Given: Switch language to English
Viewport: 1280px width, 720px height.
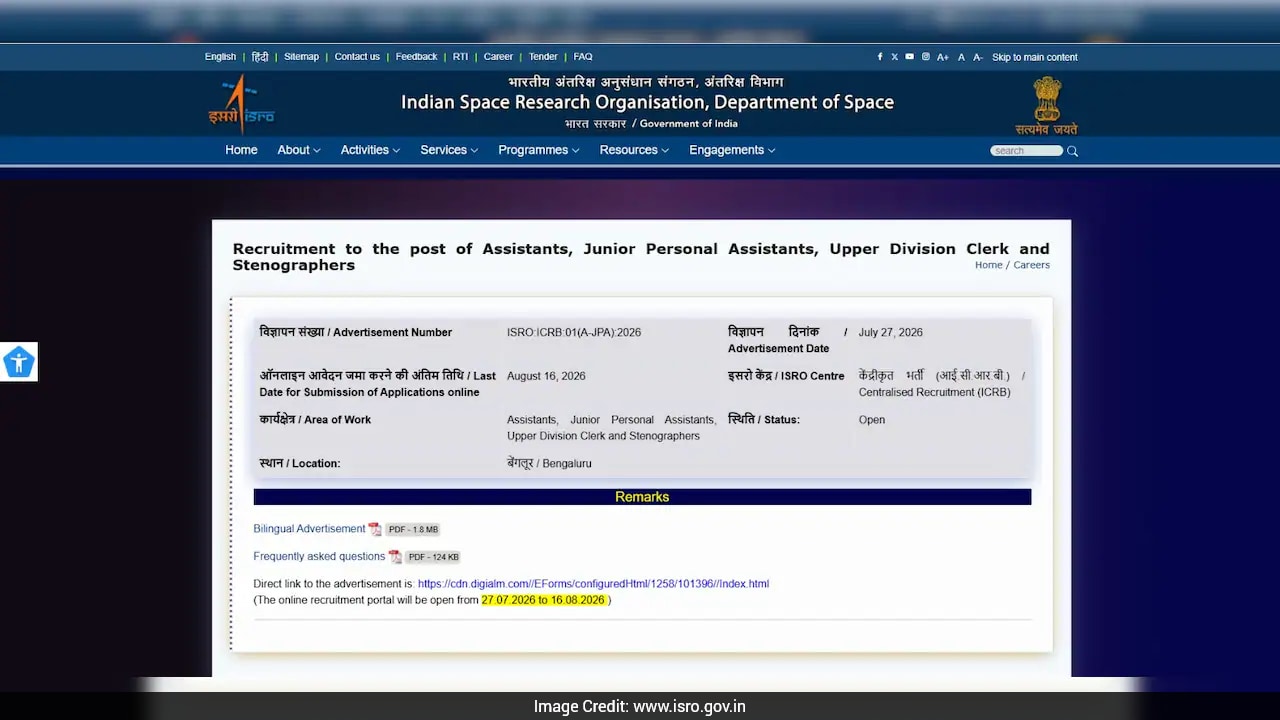Looking at the screenshot, I should 220,57.
